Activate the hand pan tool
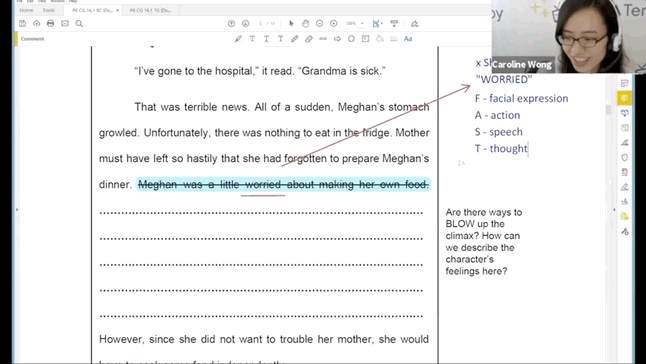The height and width of the screenshot is (364, 646). coord(305,23)
